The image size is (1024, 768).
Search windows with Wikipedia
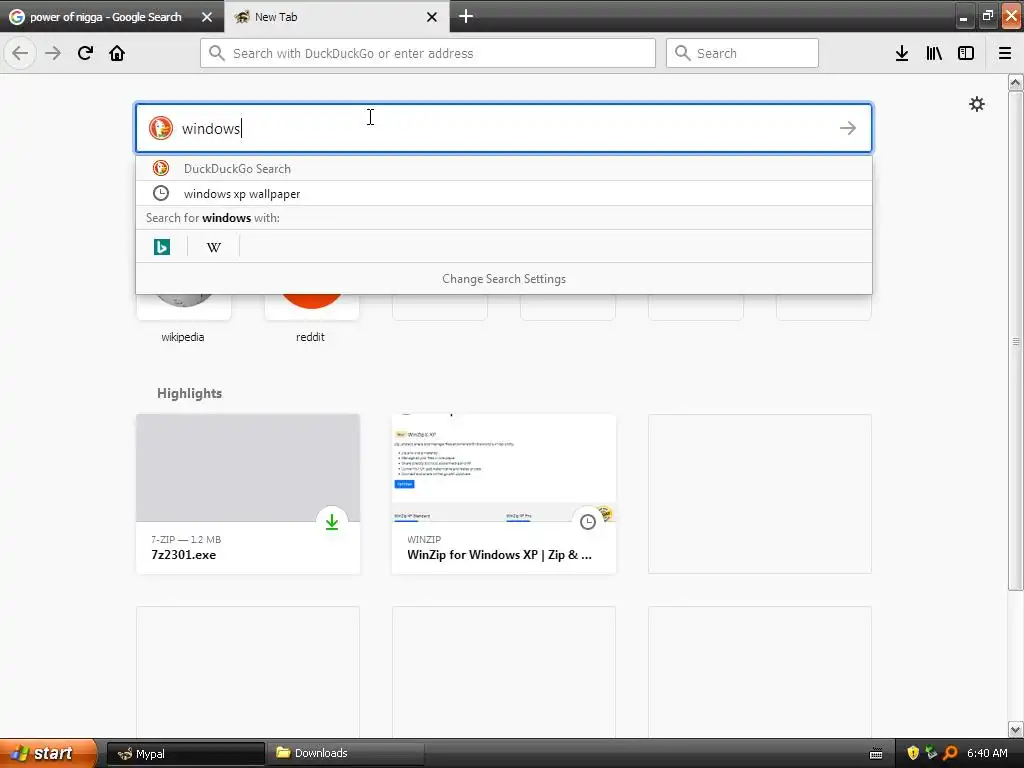[x=214, y=247]
